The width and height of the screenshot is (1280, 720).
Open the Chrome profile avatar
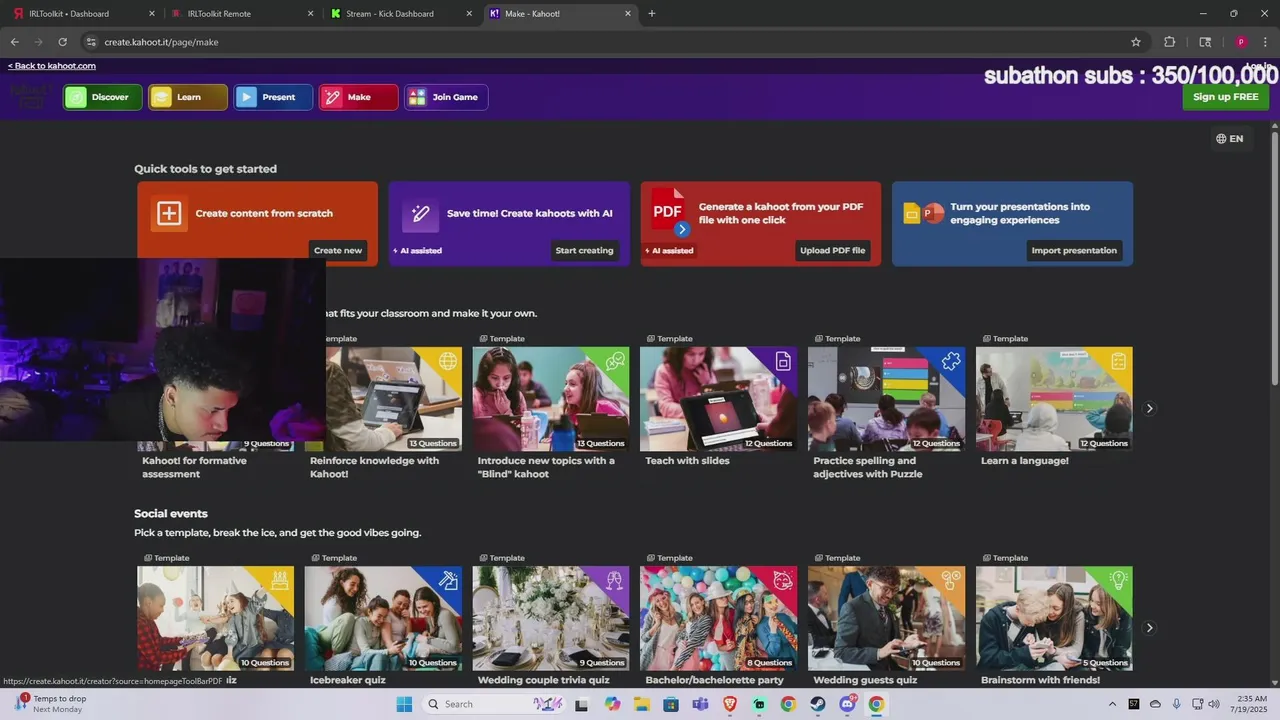1241,42
